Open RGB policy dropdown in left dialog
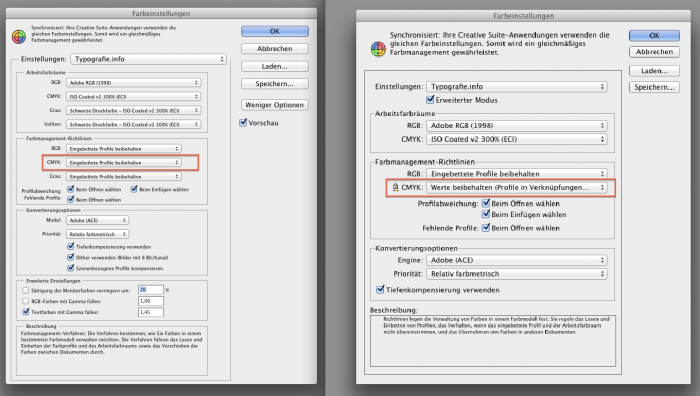The height and width of the screenshot is (396, 700). click(124, 149)
